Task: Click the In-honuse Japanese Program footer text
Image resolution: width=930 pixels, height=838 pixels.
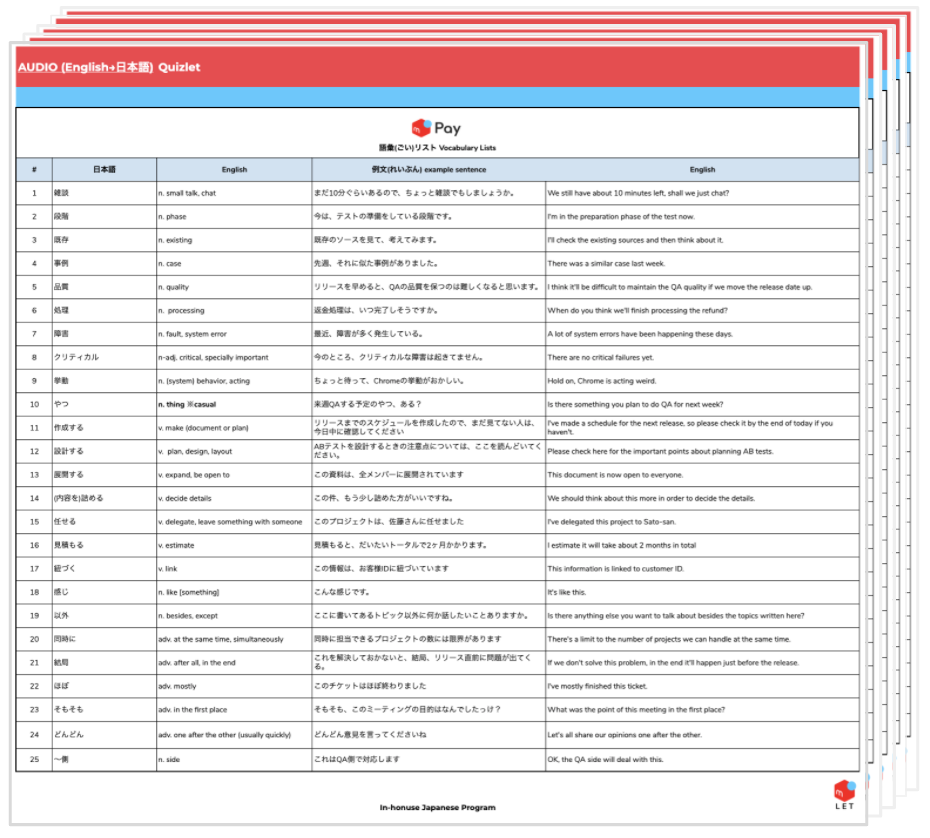Action: (x=437, y=807)
